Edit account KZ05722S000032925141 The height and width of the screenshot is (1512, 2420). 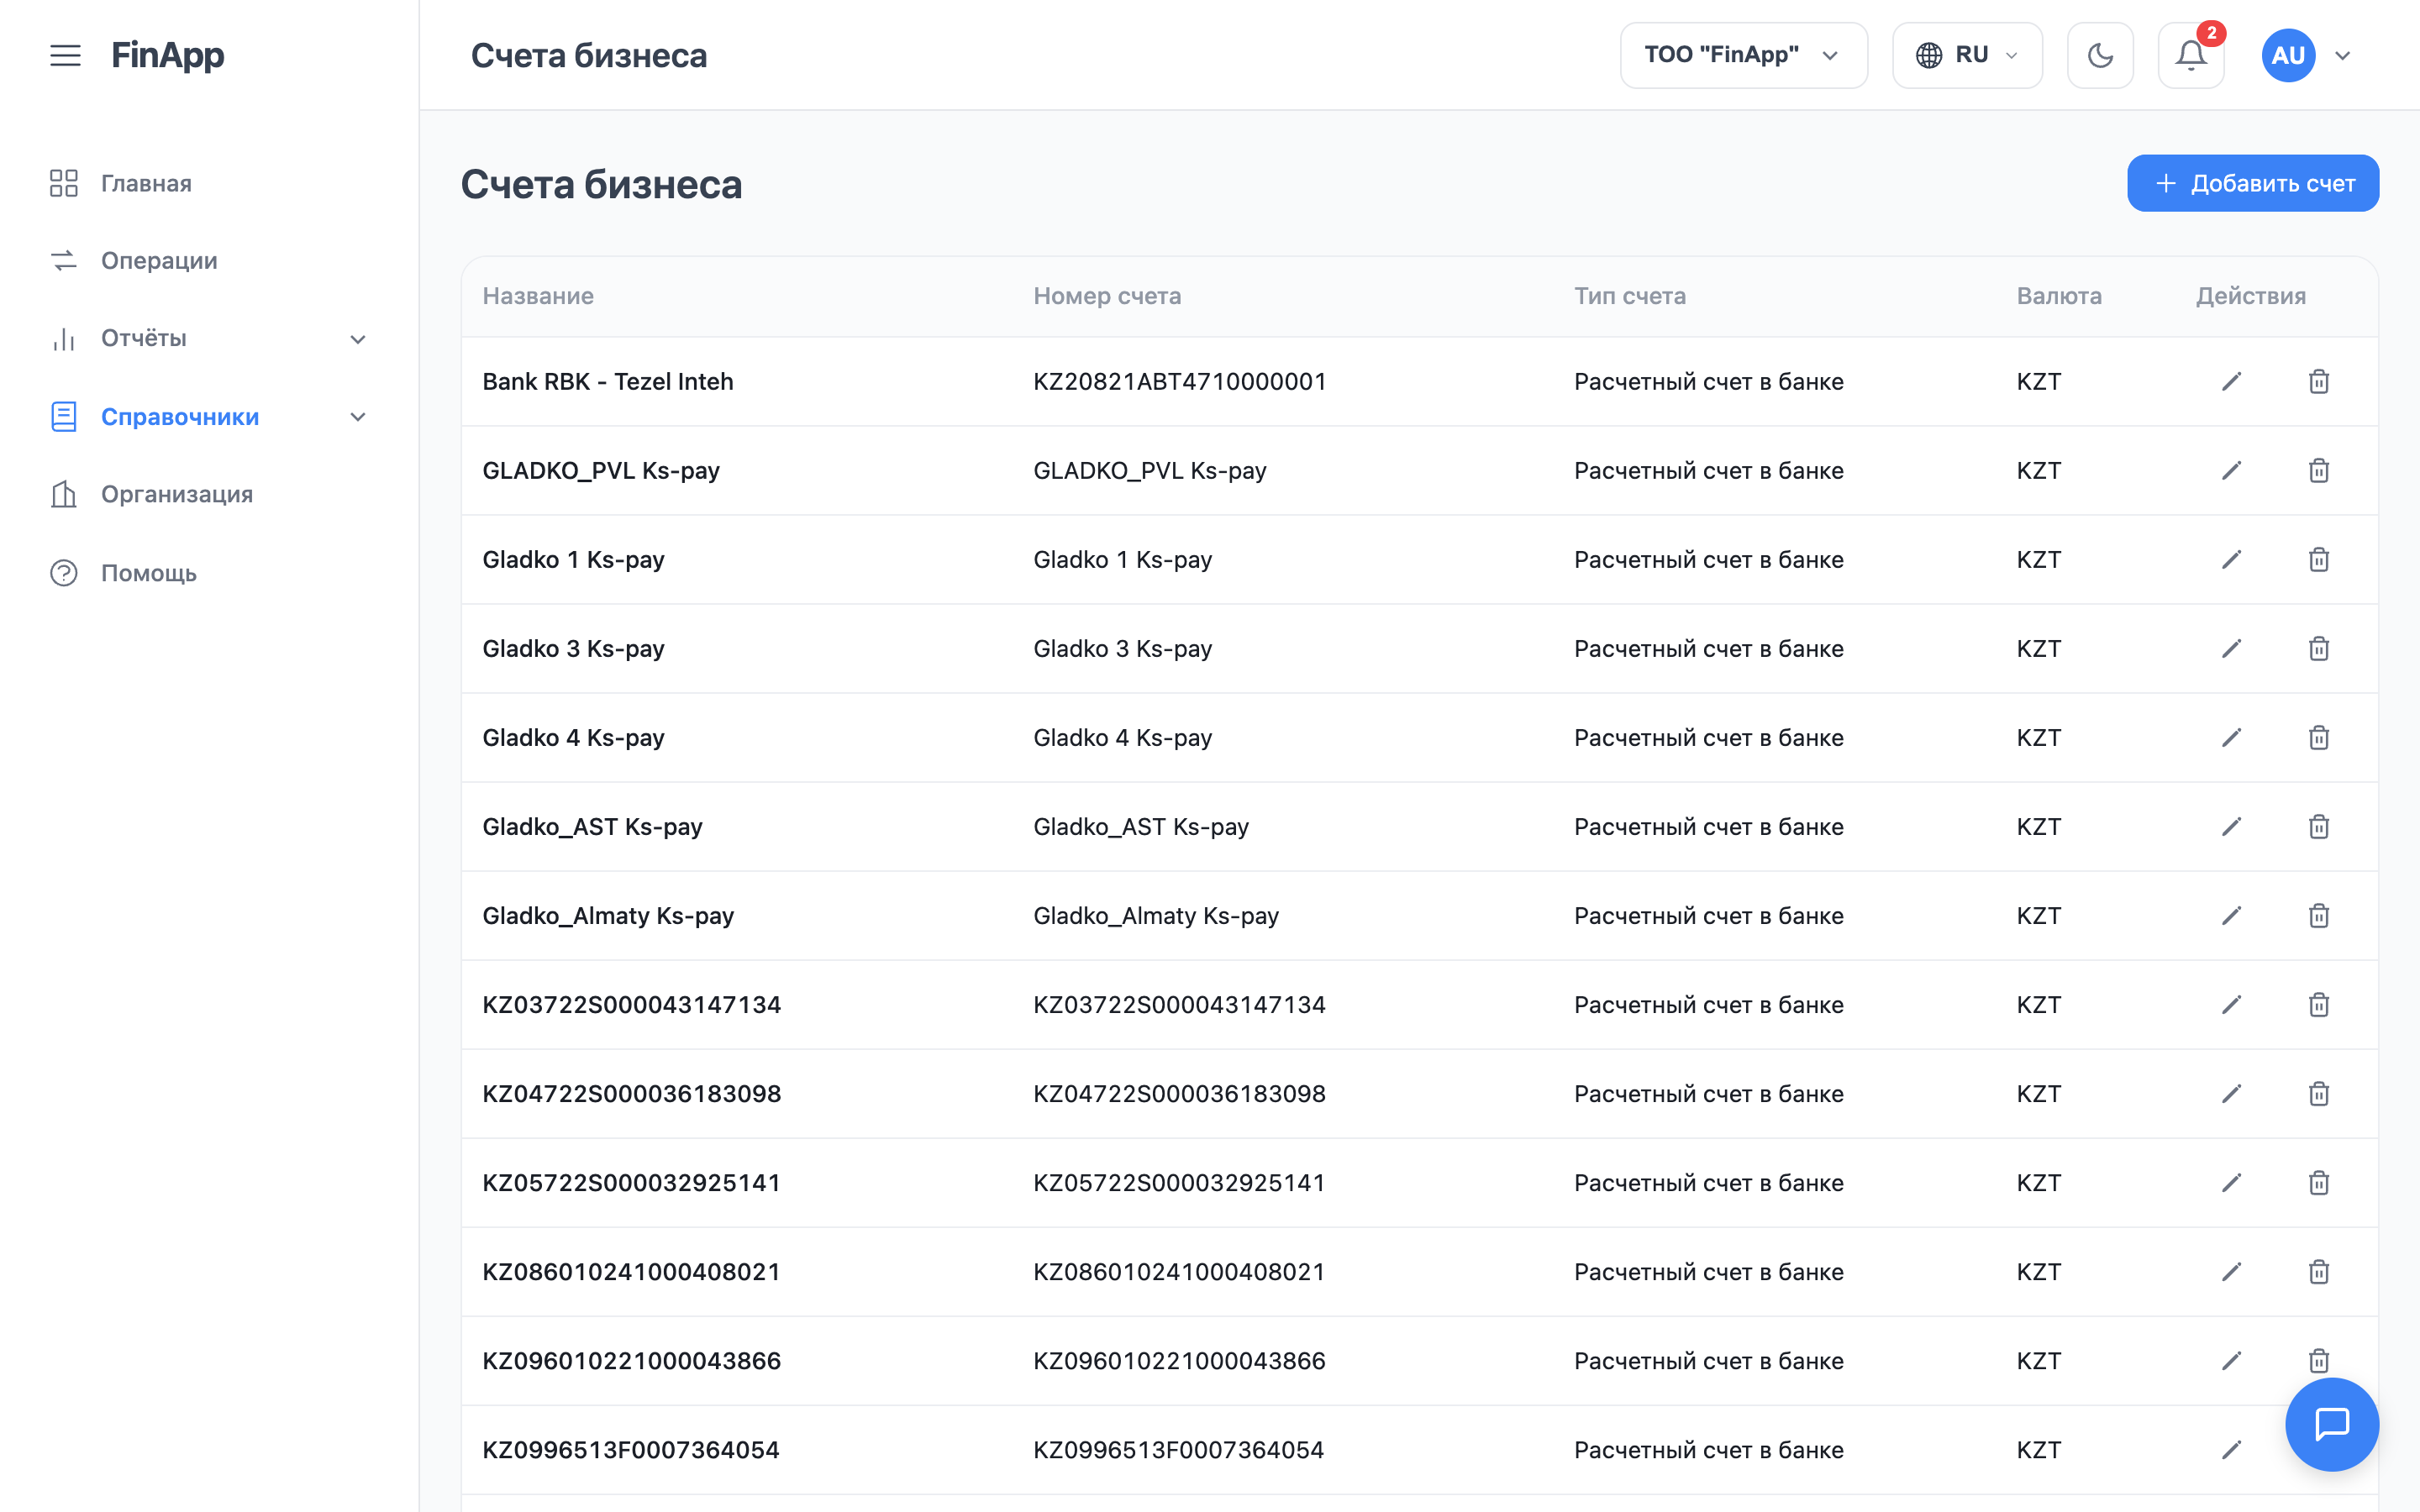(x=2231, y=1182)
